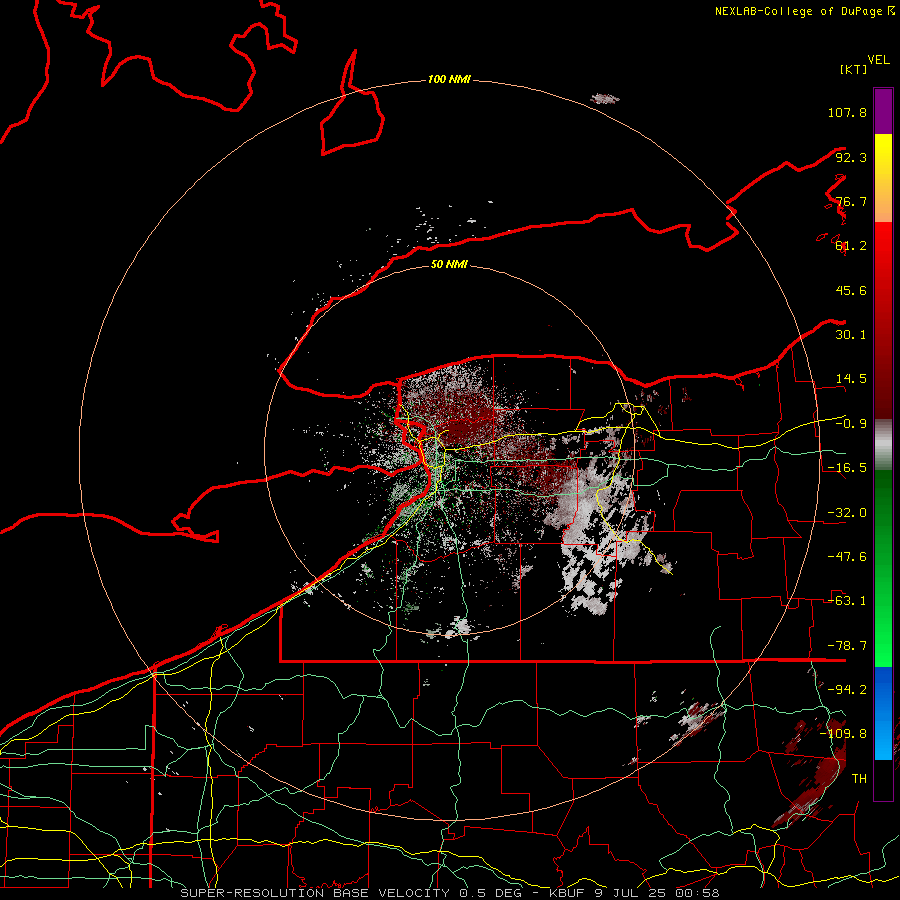
Task: Click the [KT] units label
Action: (854, 69)
